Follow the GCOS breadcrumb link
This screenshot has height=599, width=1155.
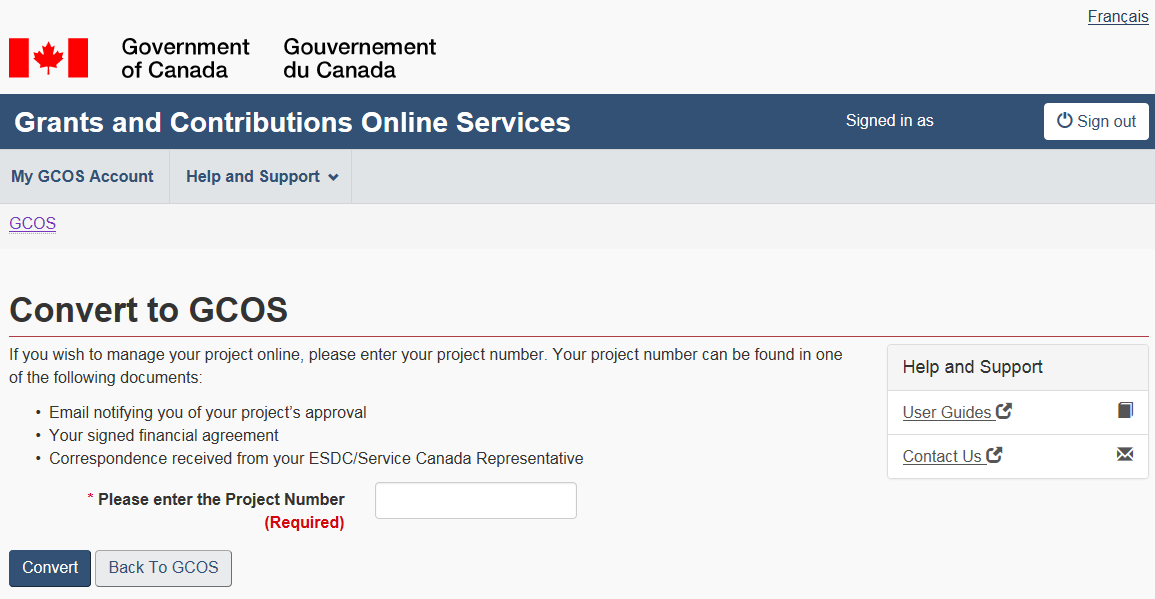click(x=32, y=224)
